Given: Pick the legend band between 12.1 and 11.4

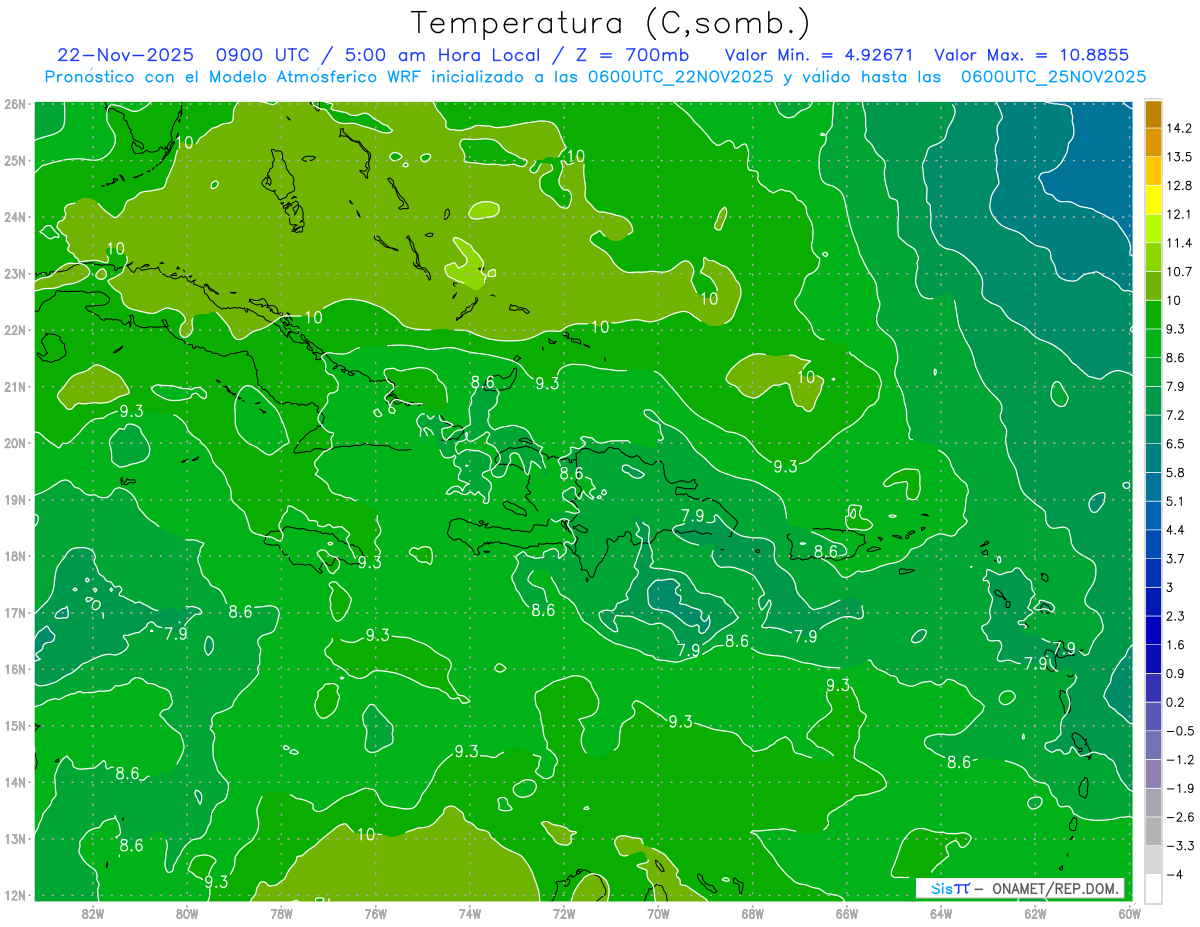Looking at the screenshot, I should [1153, 229].
